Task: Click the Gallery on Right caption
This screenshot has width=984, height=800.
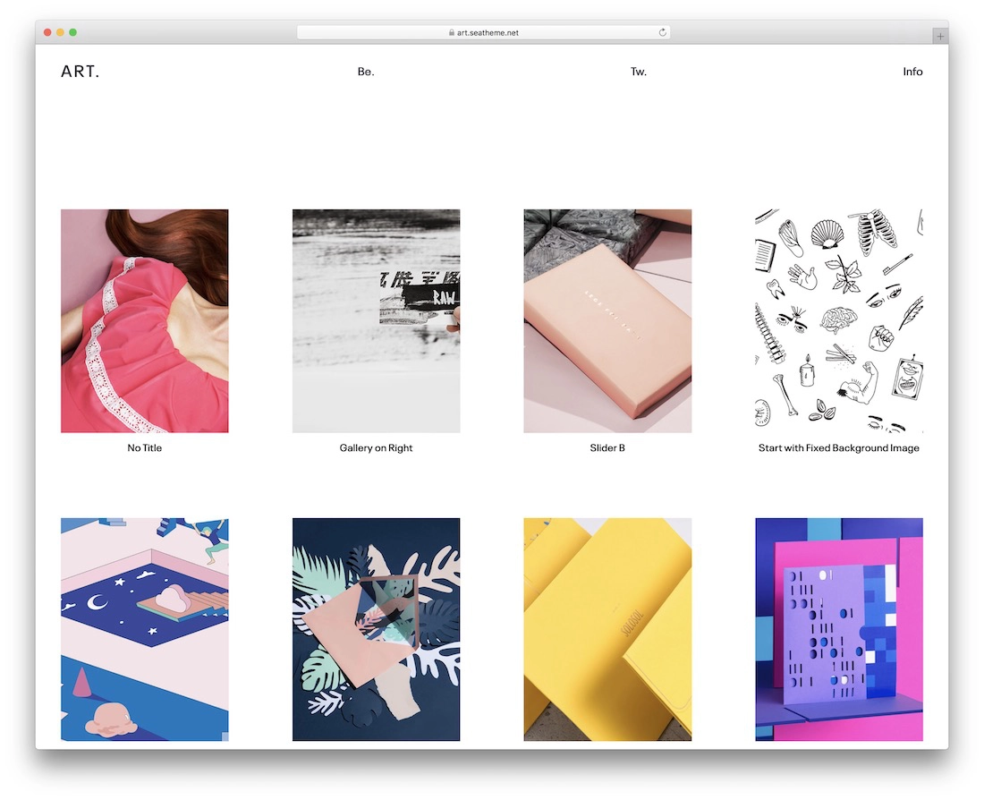Action: [376, 448]
